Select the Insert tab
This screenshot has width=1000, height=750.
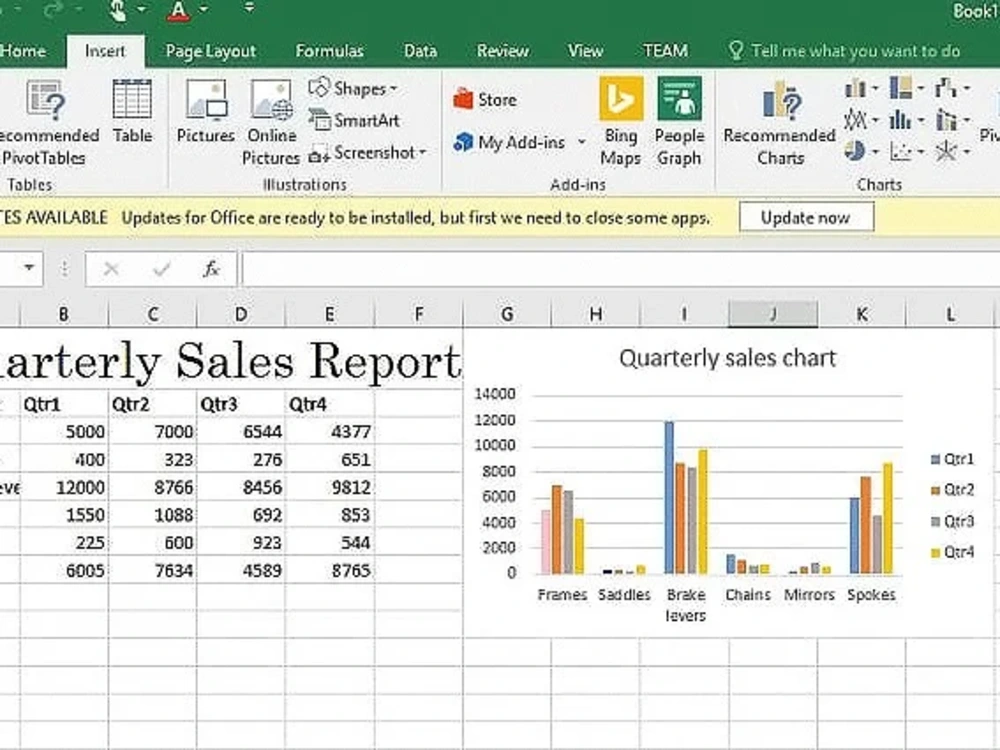105,51
